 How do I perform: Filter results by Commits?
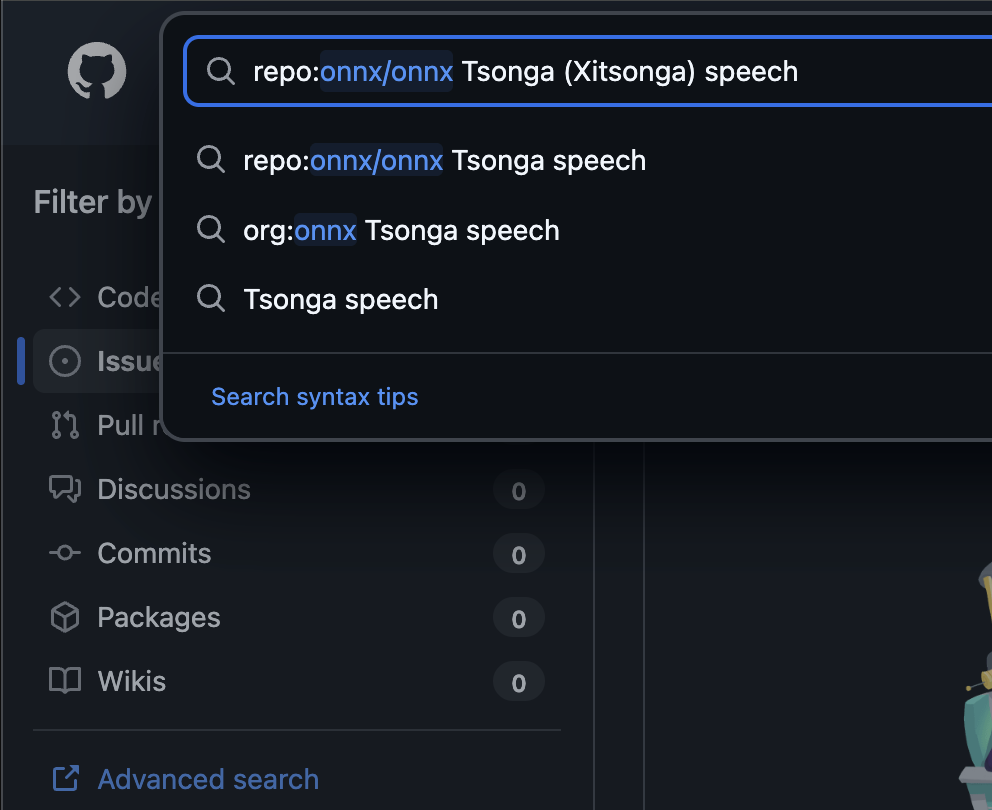tap(154, 554)
